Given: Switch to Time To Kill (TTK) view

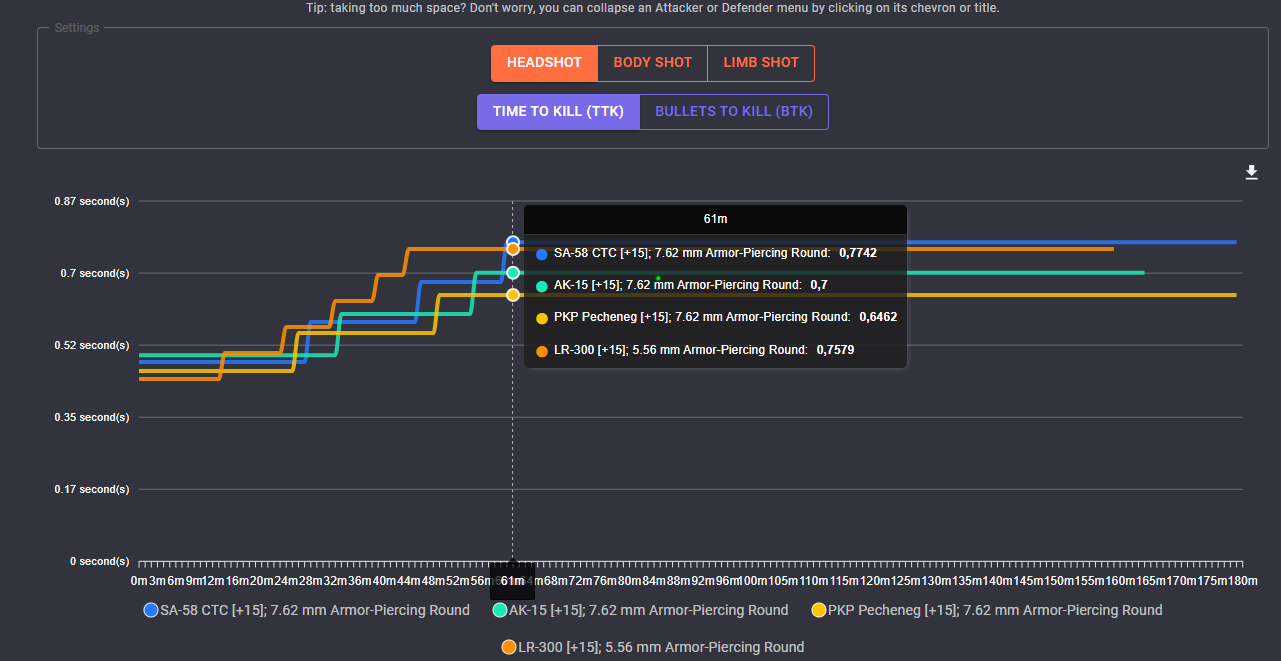Looking at the screenshot, I should point(558,112).
